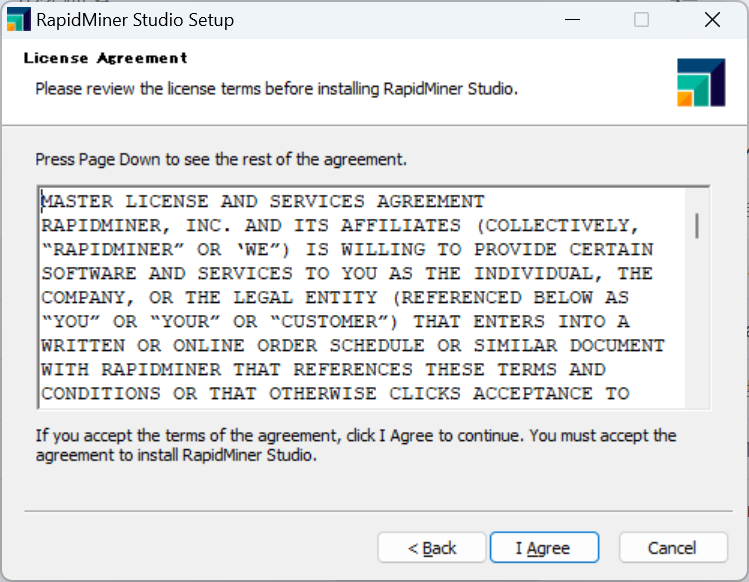Viewport: 749px width, 582px height.
Task: Click the disabled maximize window button
Action: click(x=641, y=20)
